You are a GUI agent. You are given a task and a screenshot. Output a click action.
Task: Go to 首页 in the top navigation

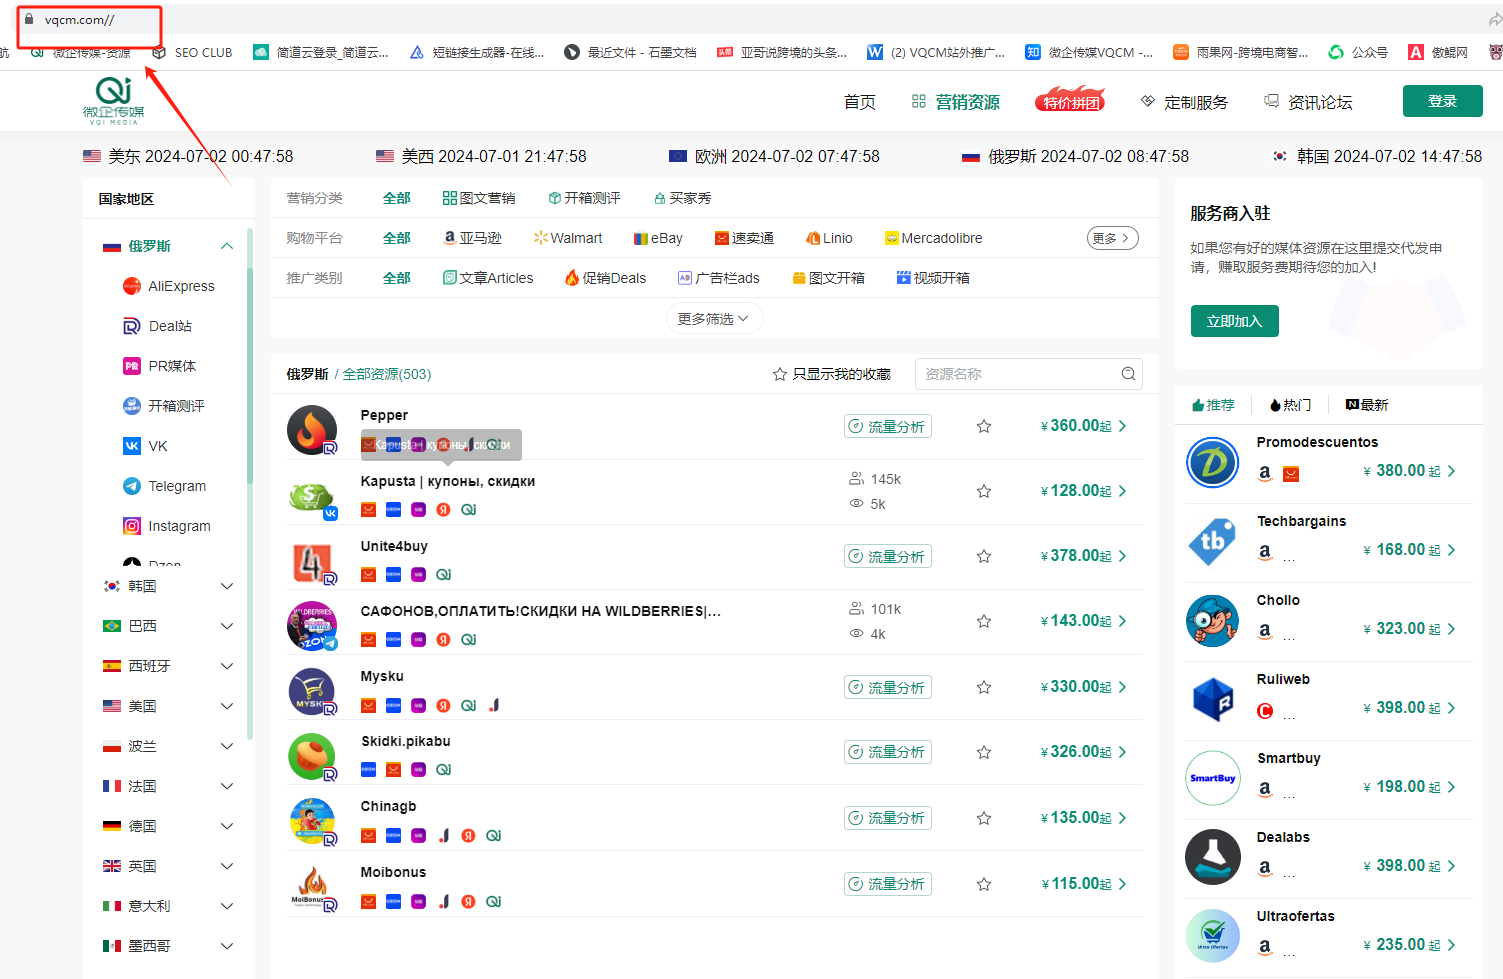860,102
